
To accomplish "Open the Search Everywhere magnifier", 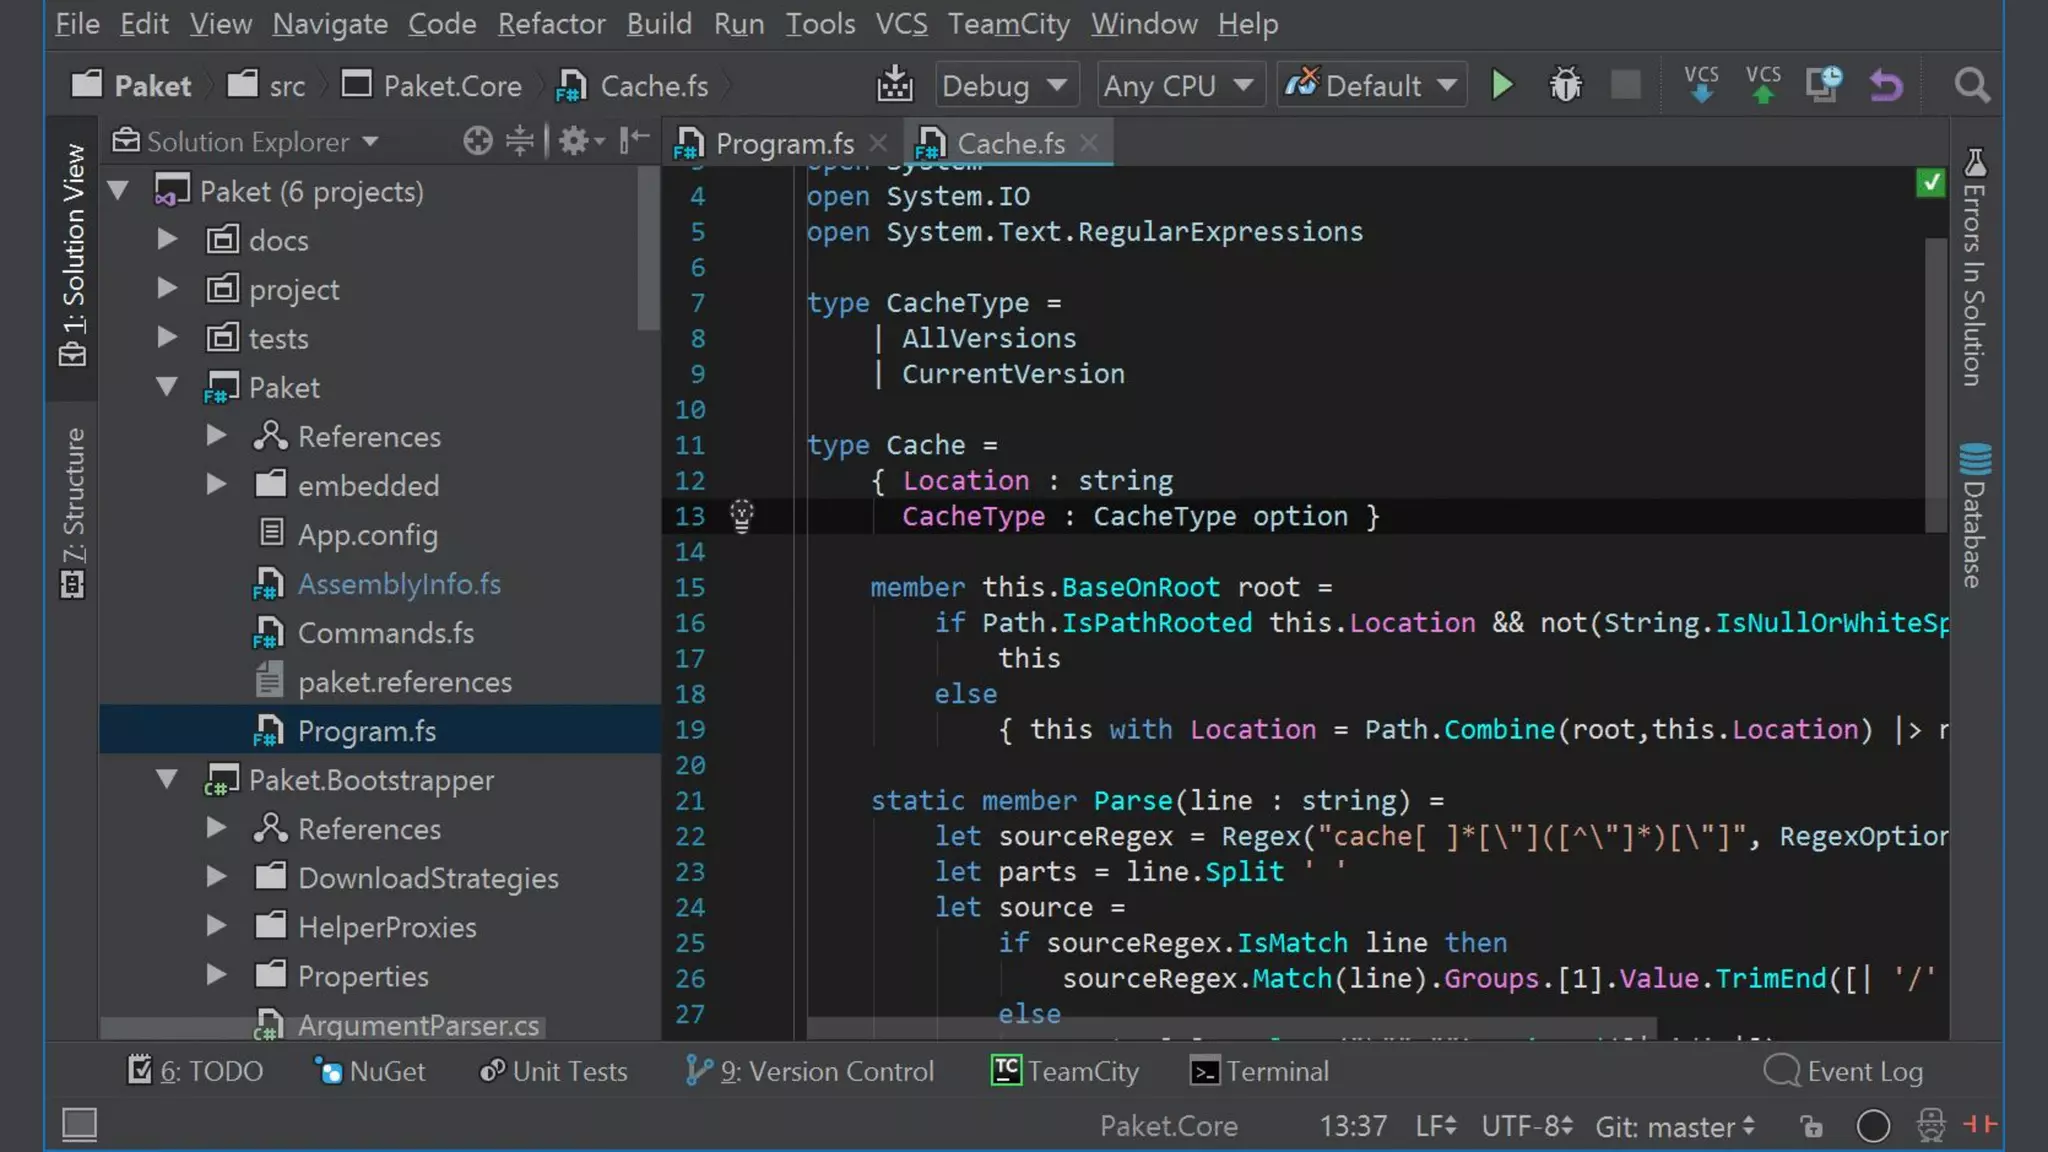I will click(1971, 85).
